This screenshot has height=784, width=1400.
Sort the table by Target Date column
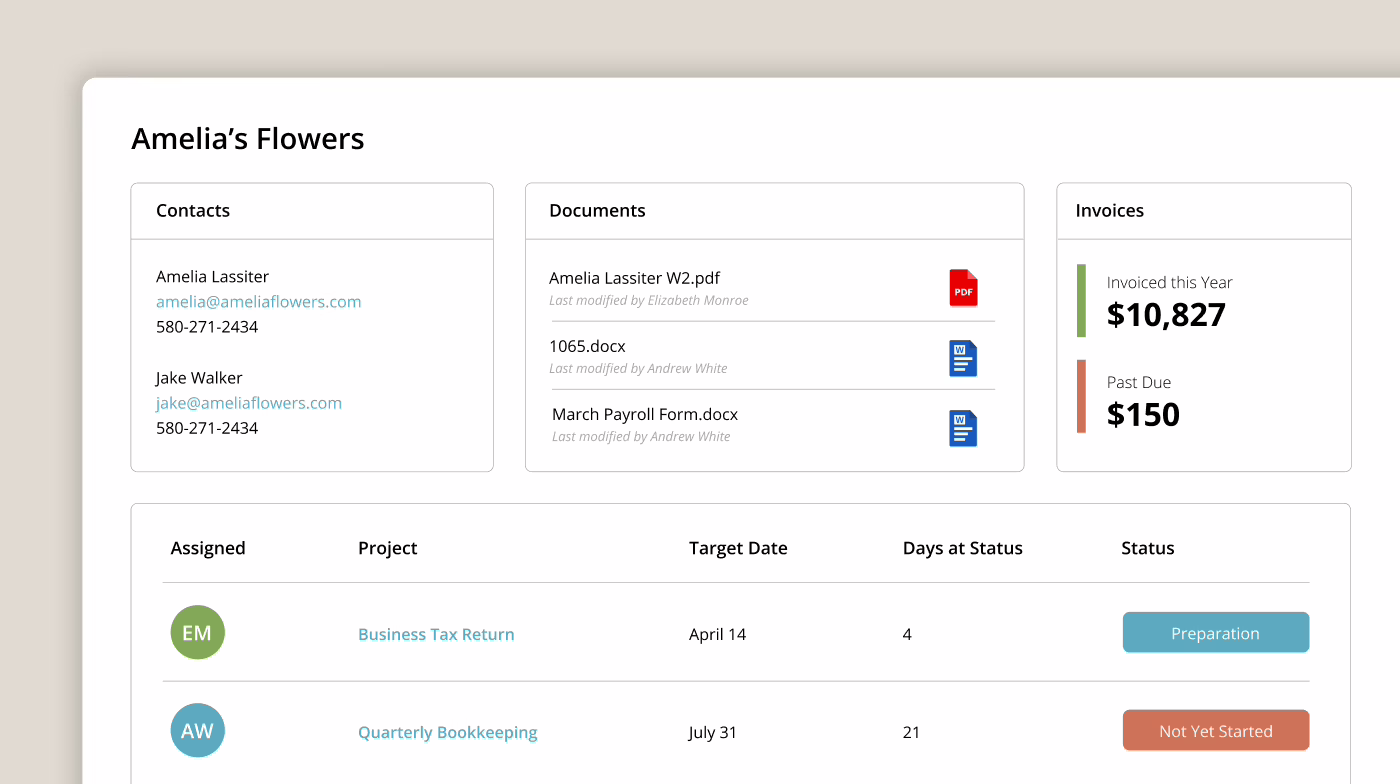click(x=738, y=547)
